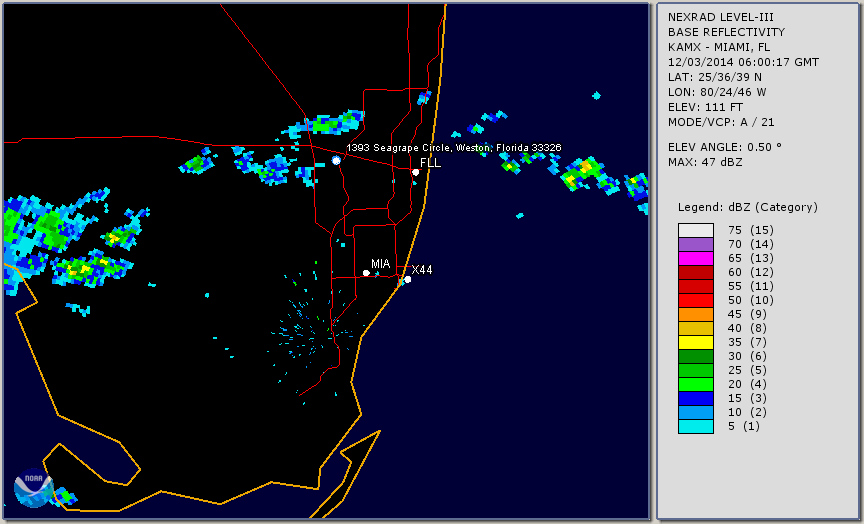This screenshot has width=864, height=524.
Task: Click the 12/03/2014 06:00:17 GMT timestamp
Action: pyautogui.click(x=743, y=62)
